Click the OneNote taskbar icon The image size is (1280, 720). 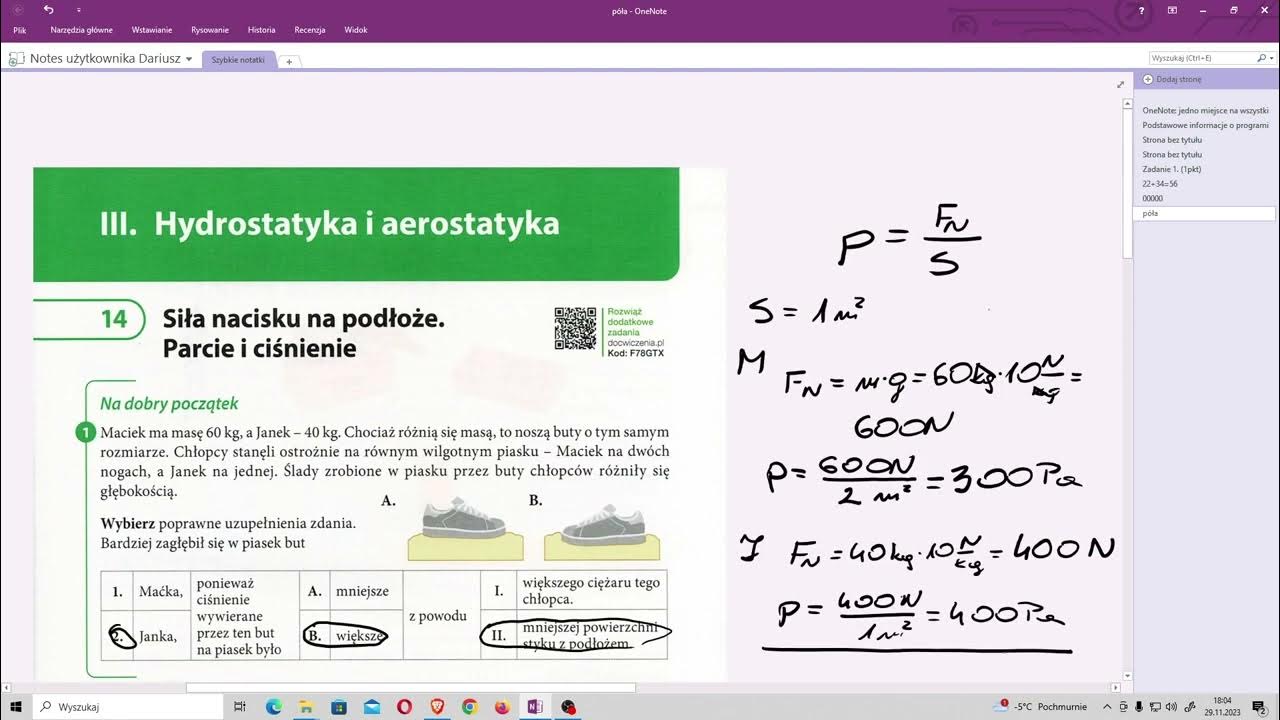[x=535, y=707]
